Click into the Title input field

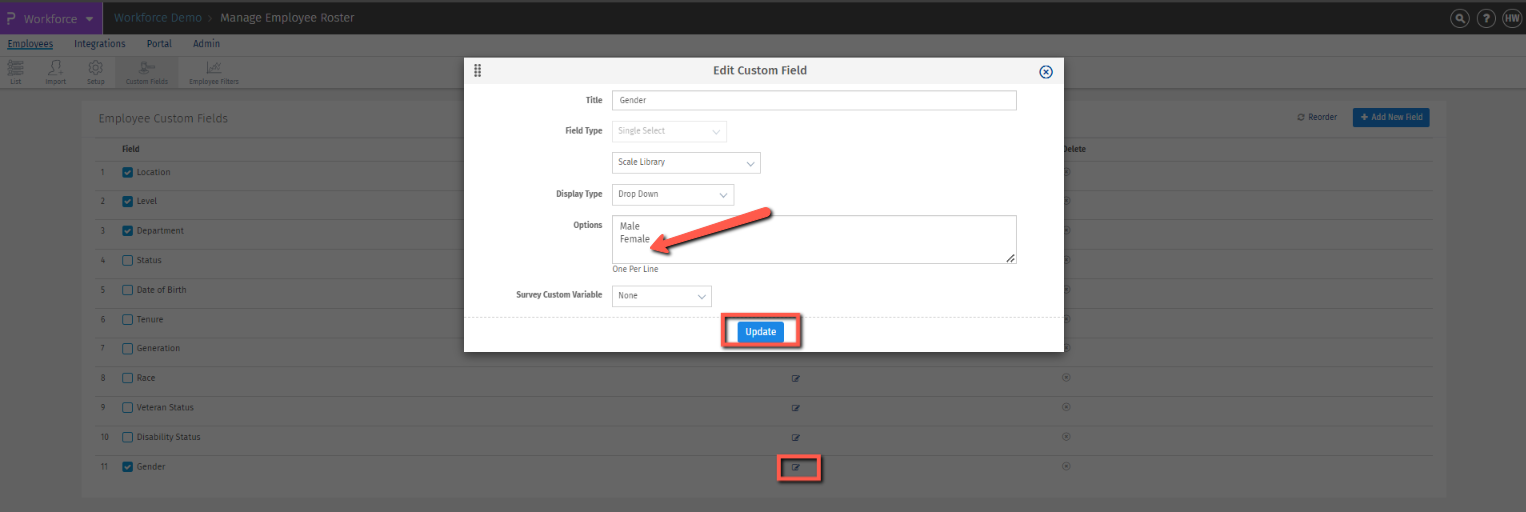[x=814, y=100]
